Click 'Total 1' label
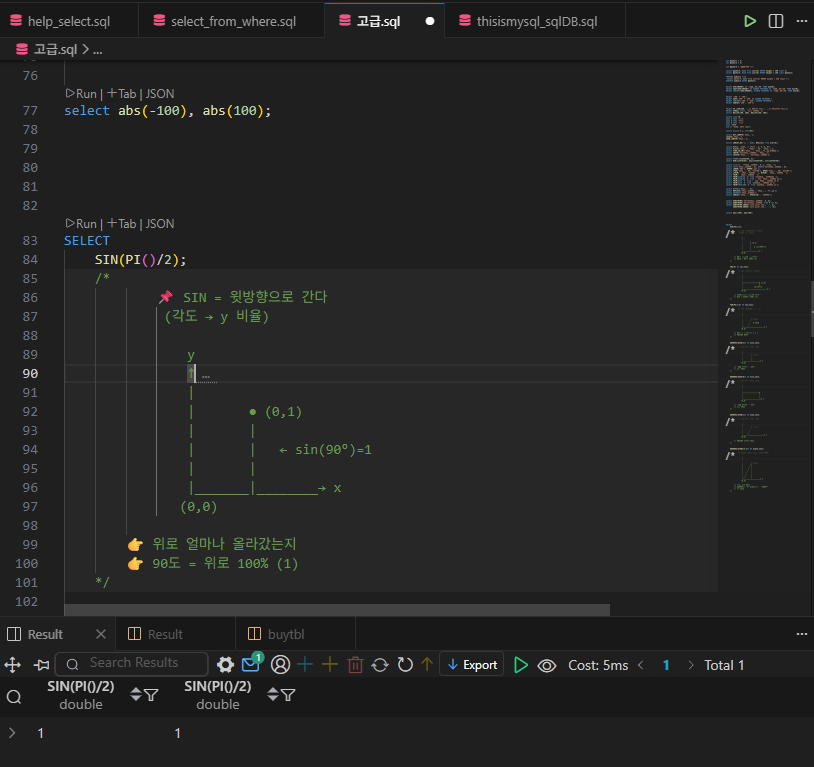 tap(724, 665)
